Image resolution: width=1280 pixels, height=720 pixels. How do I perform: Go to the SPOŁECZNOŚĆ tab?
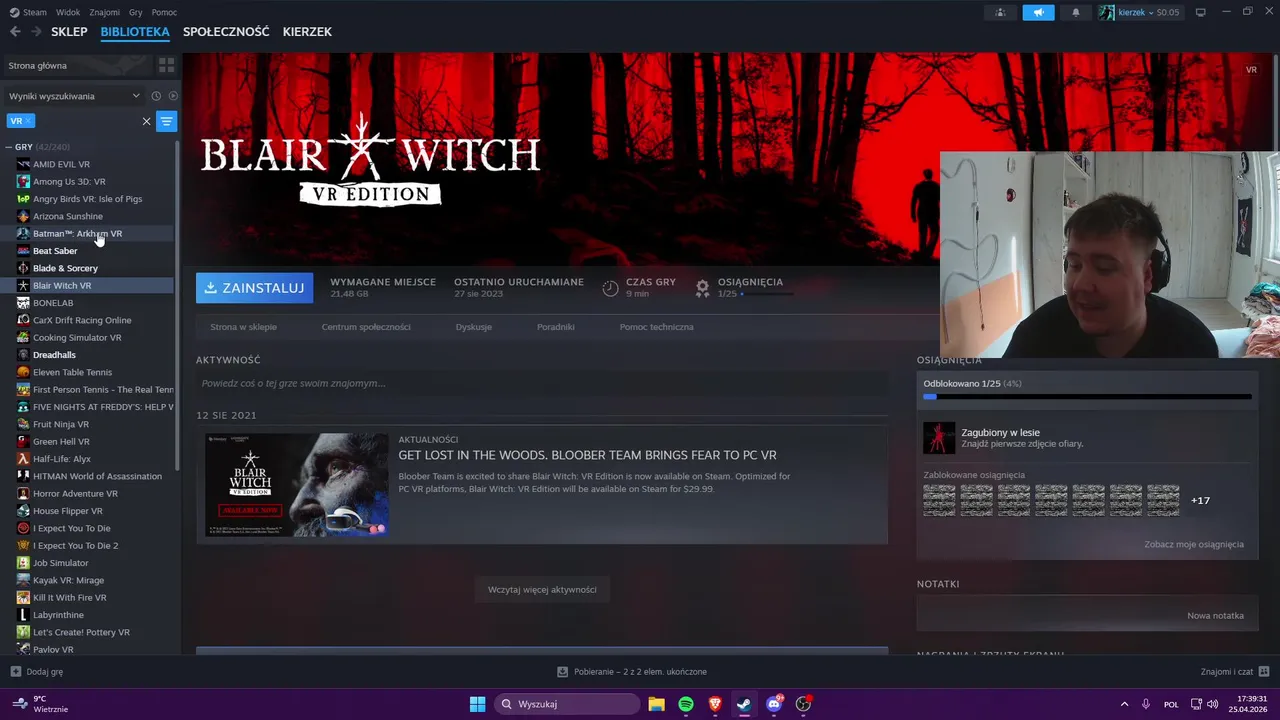(x=226, y=32)
